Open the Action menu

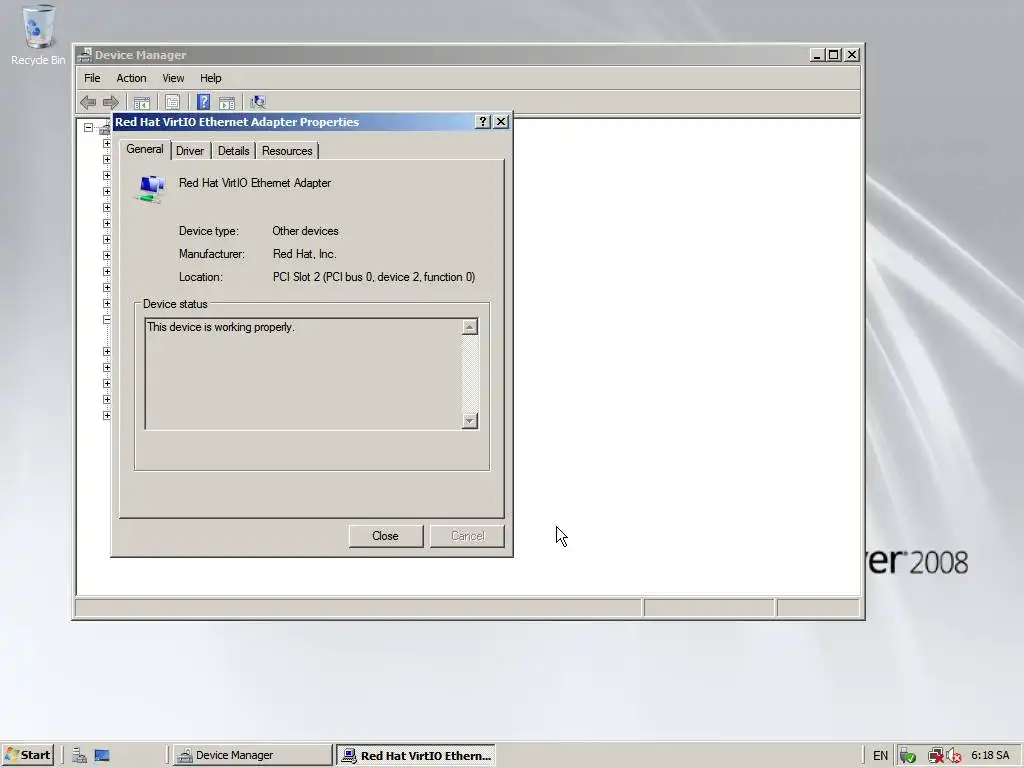click(x=131, y=78)
